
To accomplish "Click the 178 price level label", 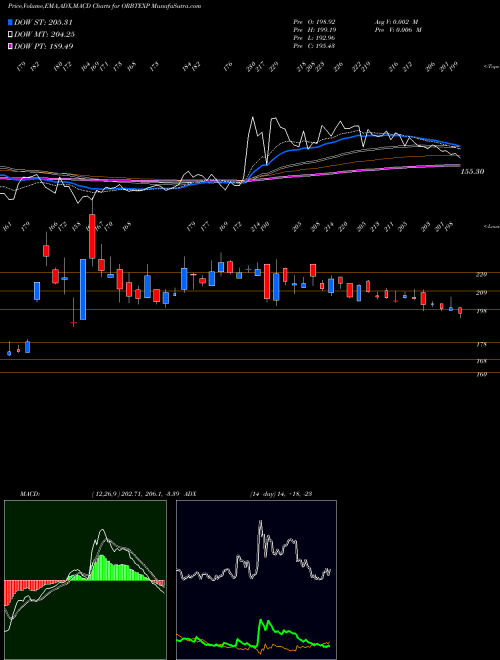I will 481,344.
